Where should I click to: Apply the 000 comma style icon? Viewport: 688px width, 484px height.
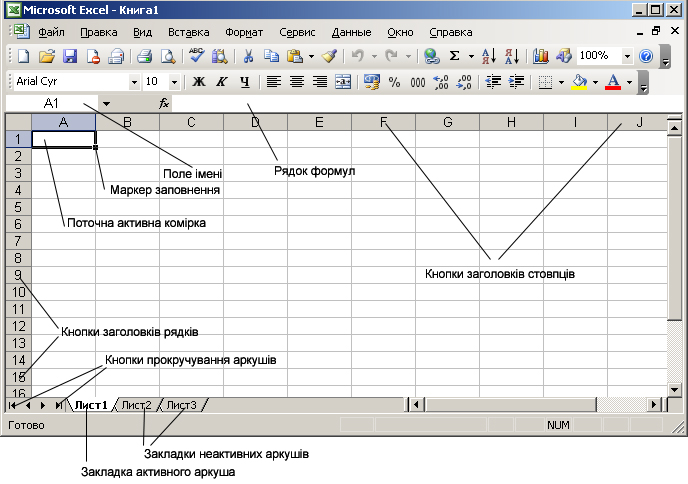pyautogui.click(x=418, y=82)
